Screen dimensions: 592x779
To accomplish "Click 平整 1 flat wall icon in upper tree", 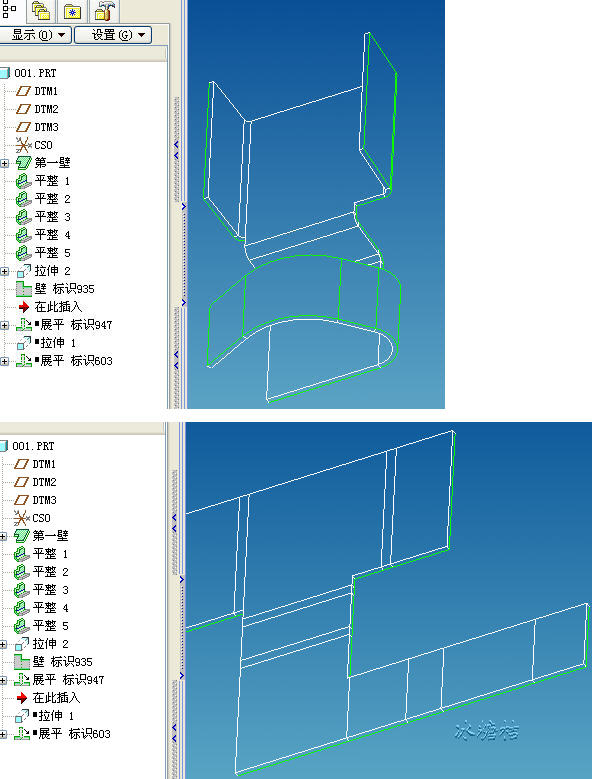I will 23,181.
